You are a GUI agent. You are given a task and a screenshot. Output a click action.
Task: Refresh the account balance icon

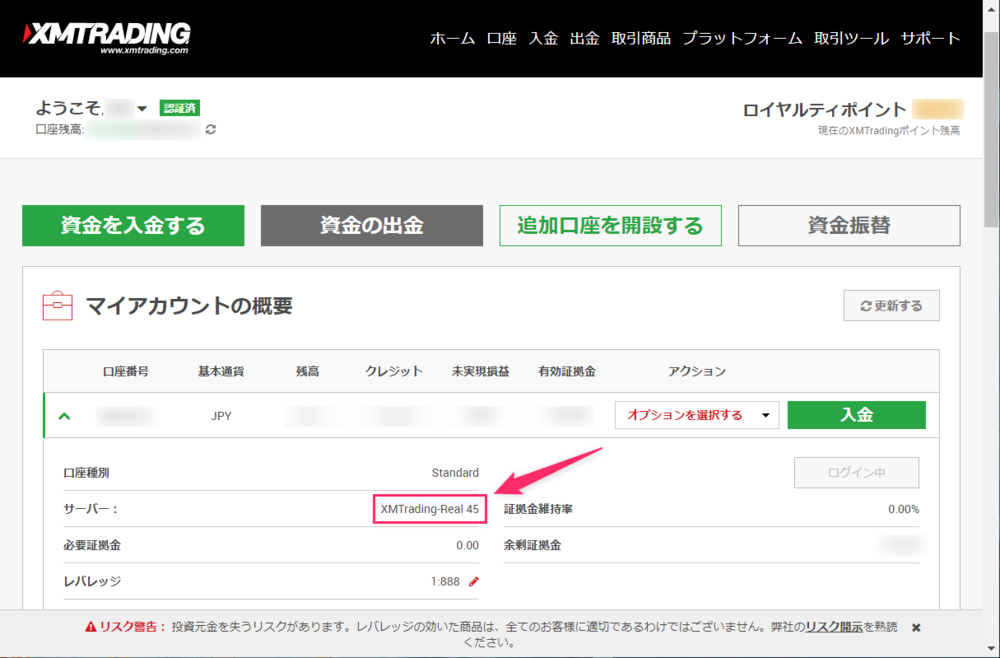(x=210, y=129)
